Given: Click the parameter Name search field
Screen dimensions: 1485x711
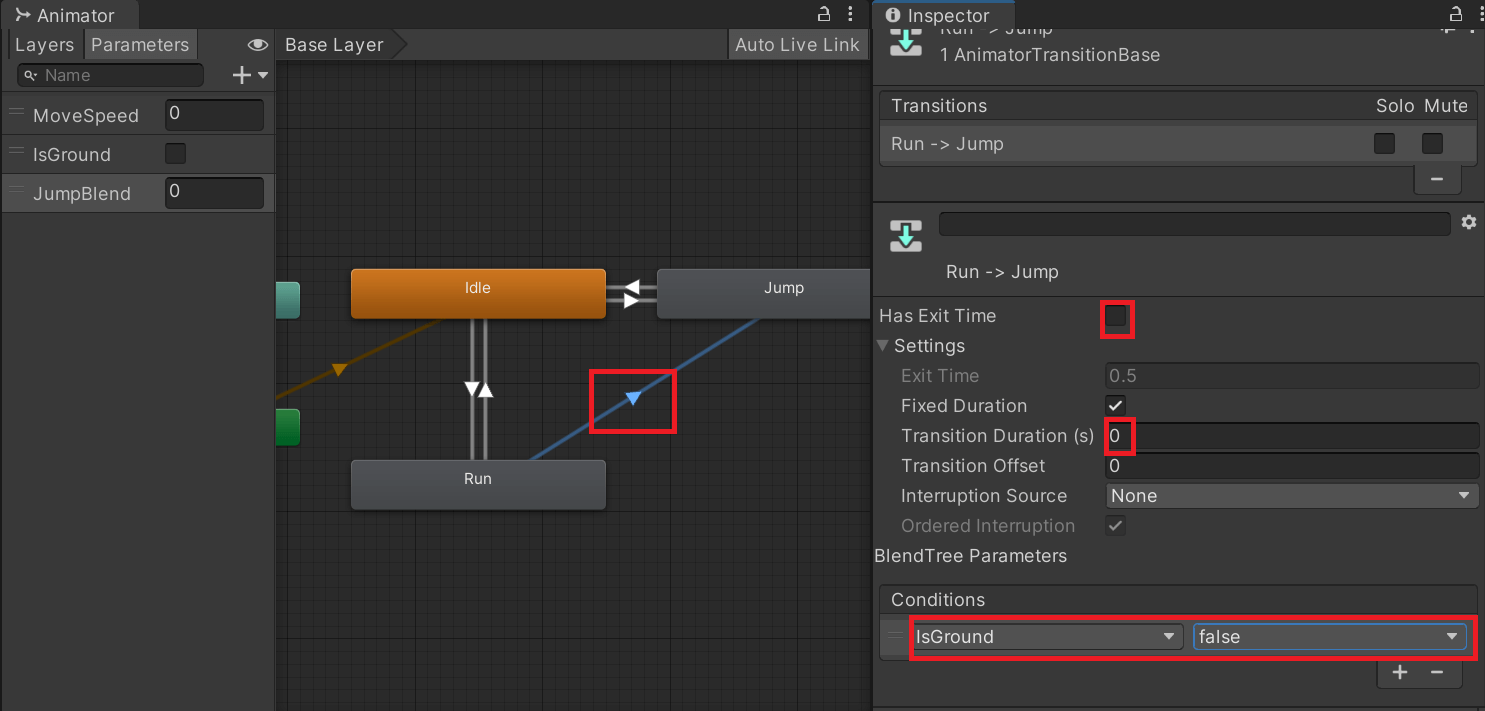Looking at the screenshot, I should [x=111, y=75].
